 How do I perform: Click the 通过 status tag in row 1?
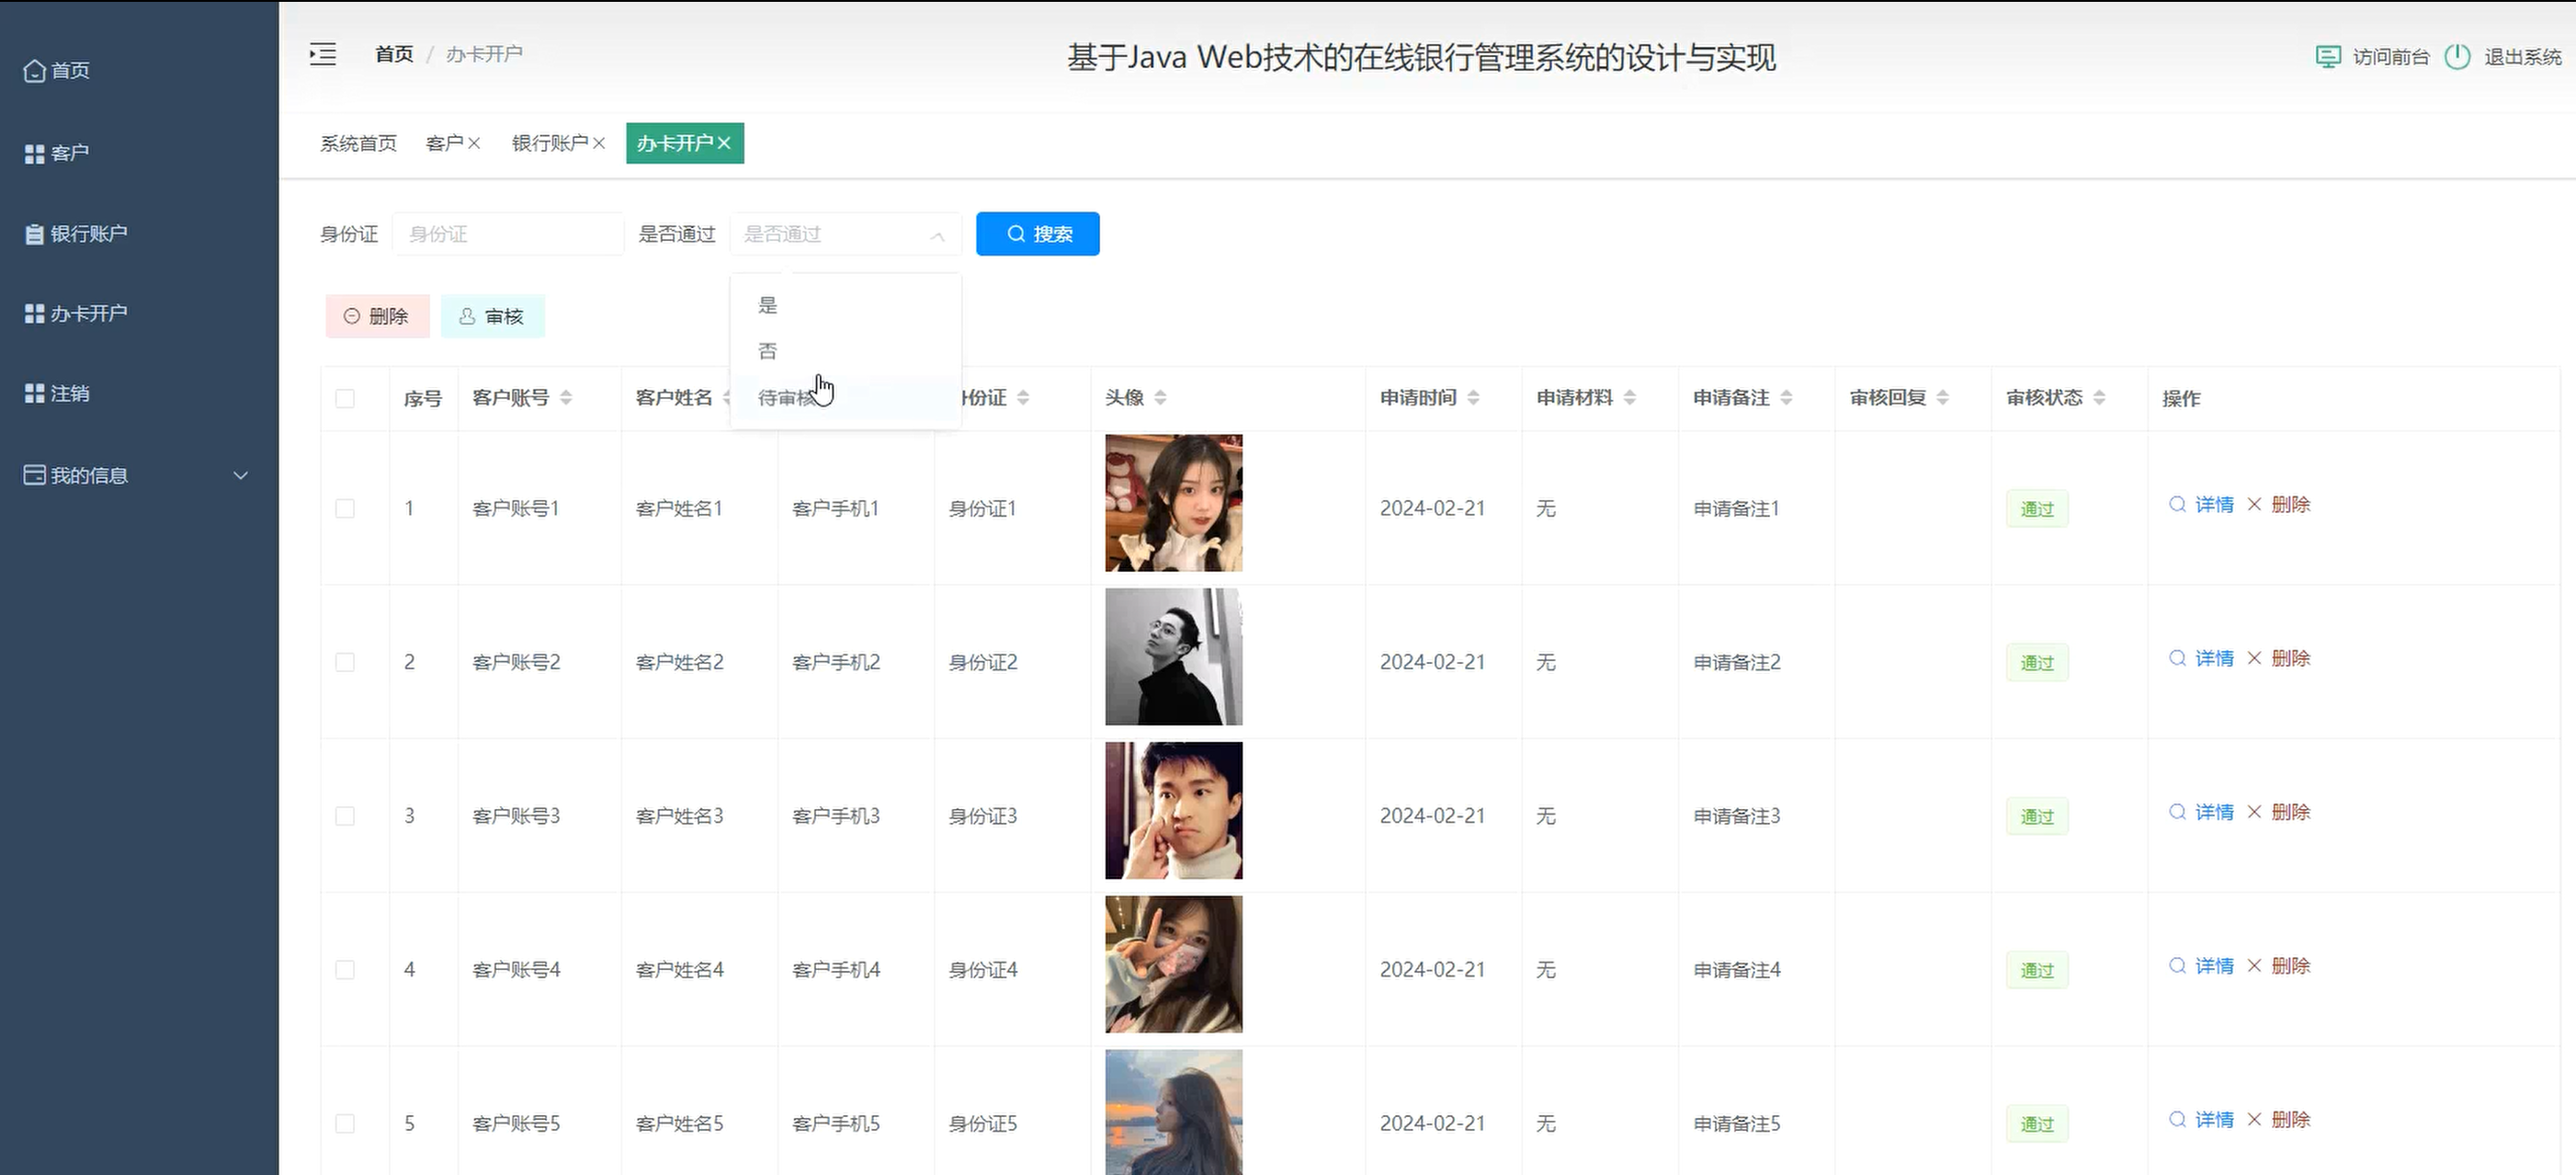[2037, 509]
